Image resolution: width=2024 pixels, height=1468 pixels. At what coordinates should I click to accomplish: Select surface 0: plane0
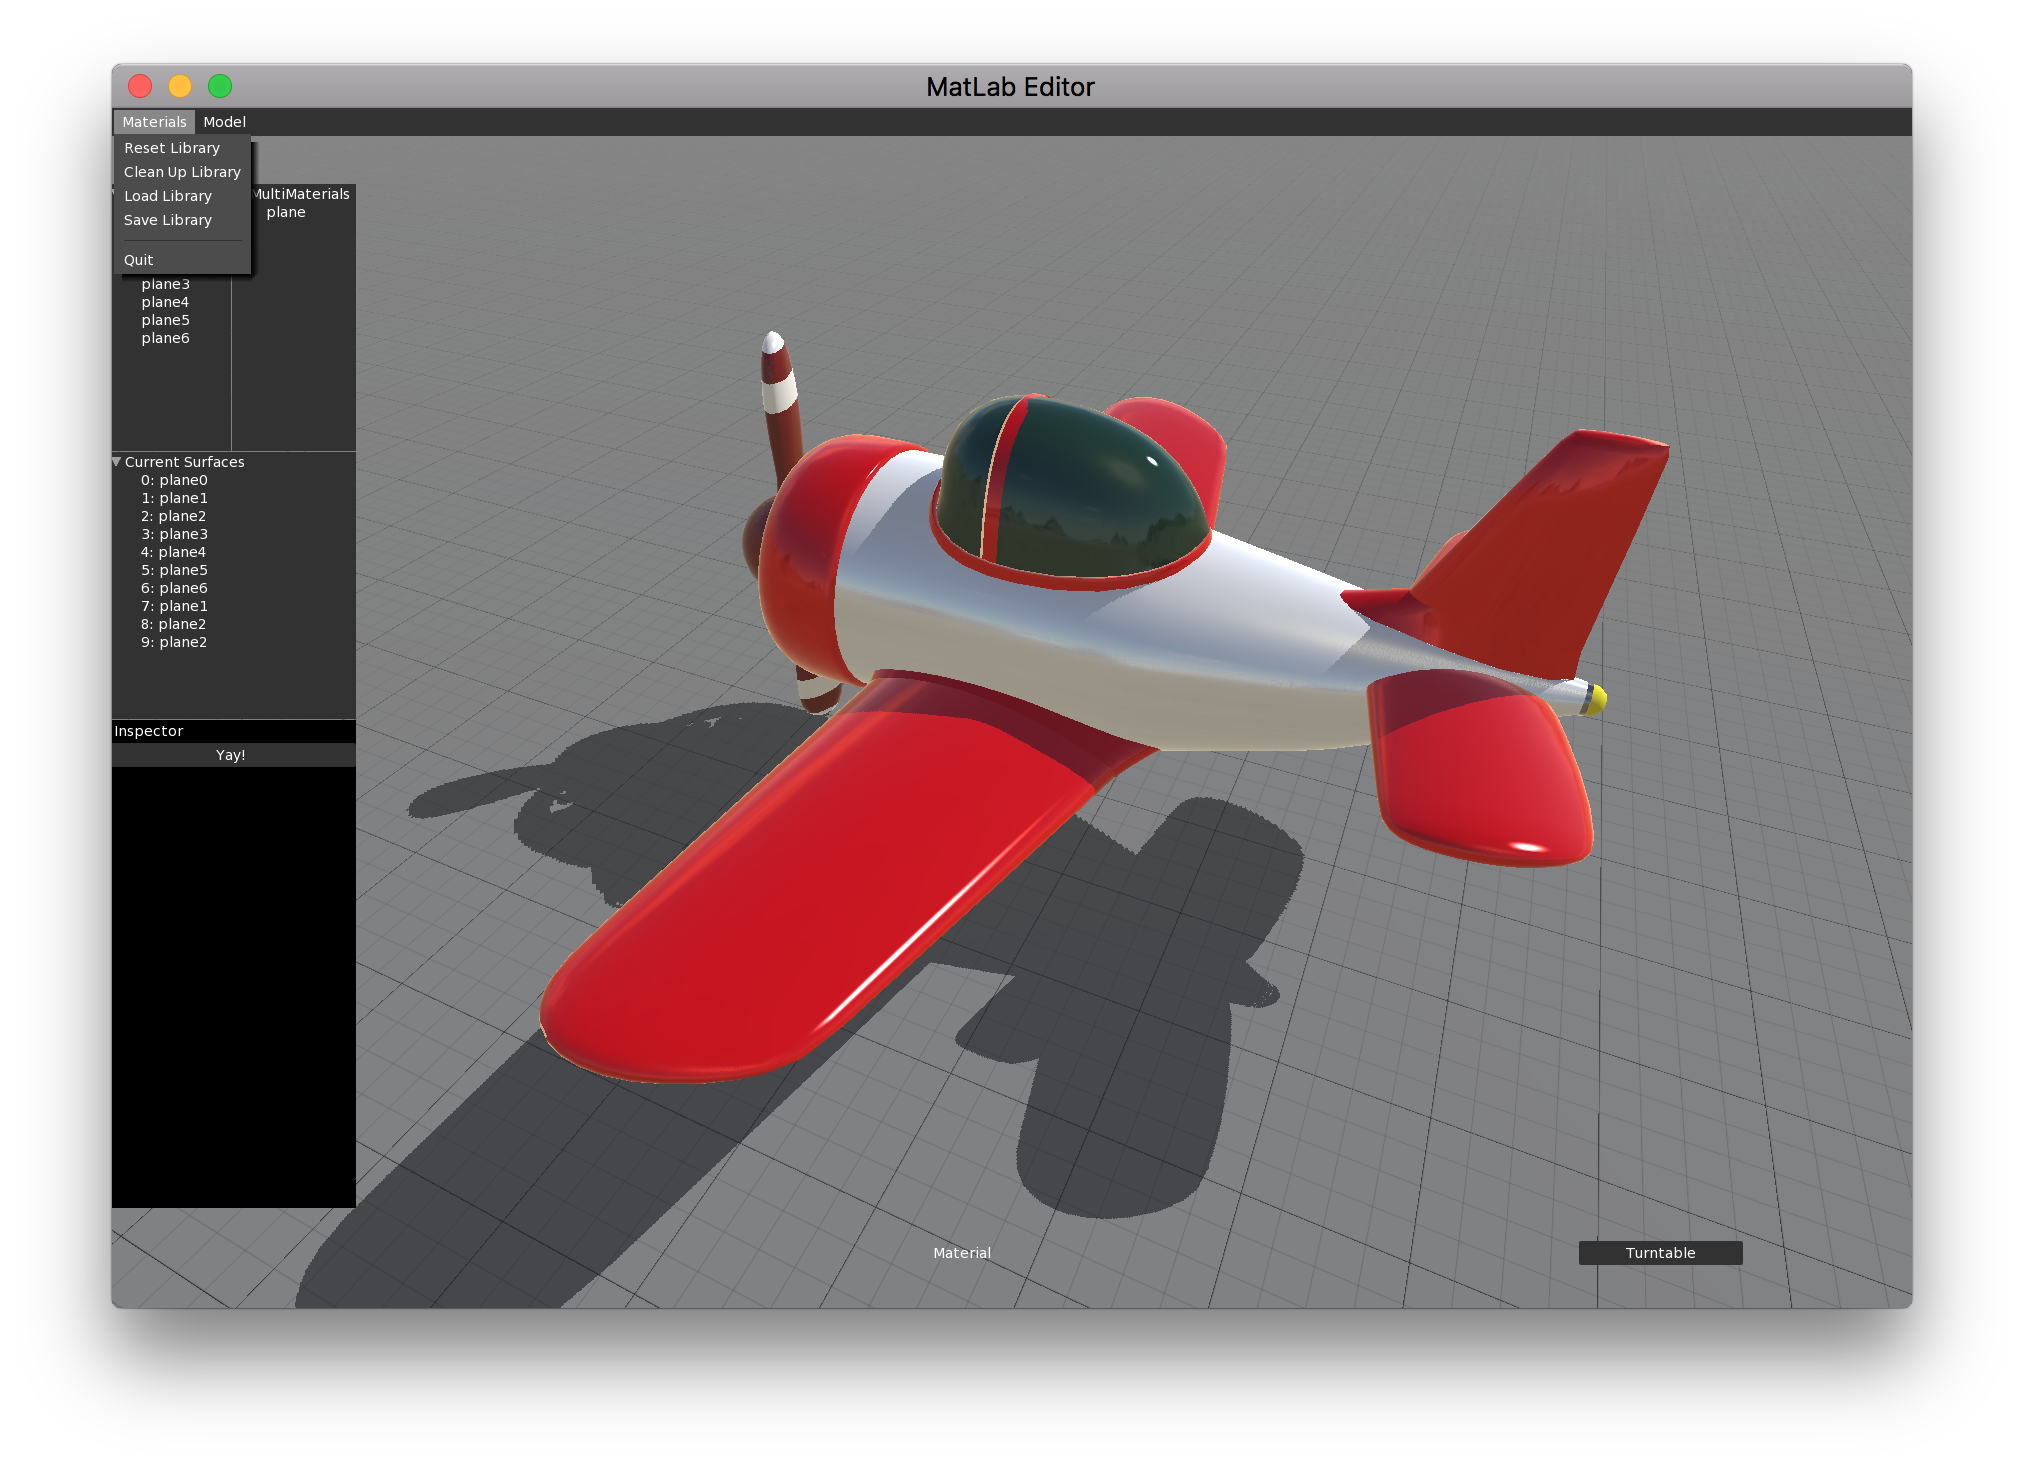click(x=174, y=480)
